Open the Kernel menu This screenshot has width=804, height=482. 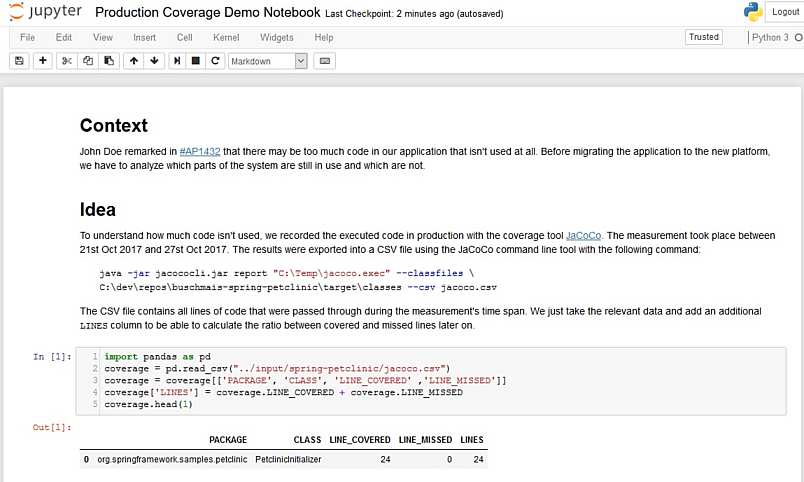[226, 37]
